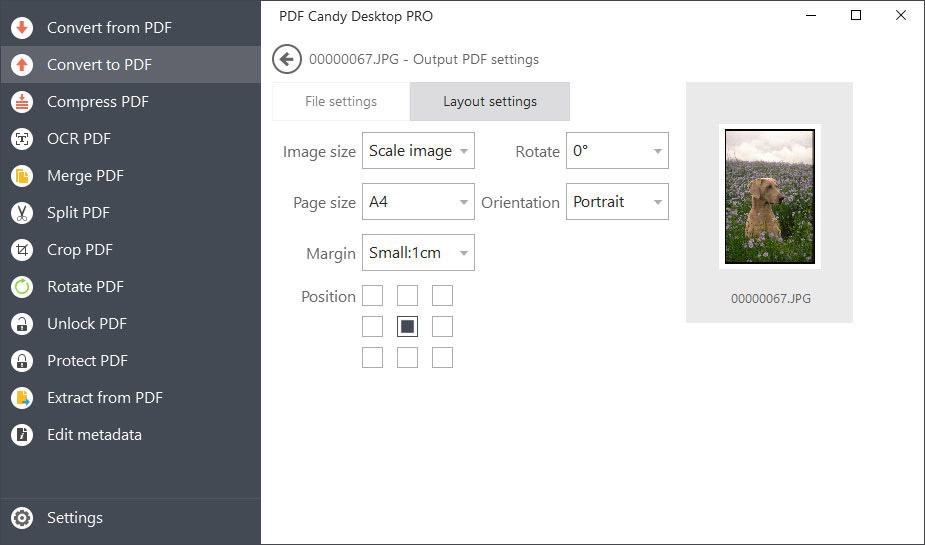925x545 pixels.
Task: Click the Compress PDF icon
Action: [x=22, y=101]
